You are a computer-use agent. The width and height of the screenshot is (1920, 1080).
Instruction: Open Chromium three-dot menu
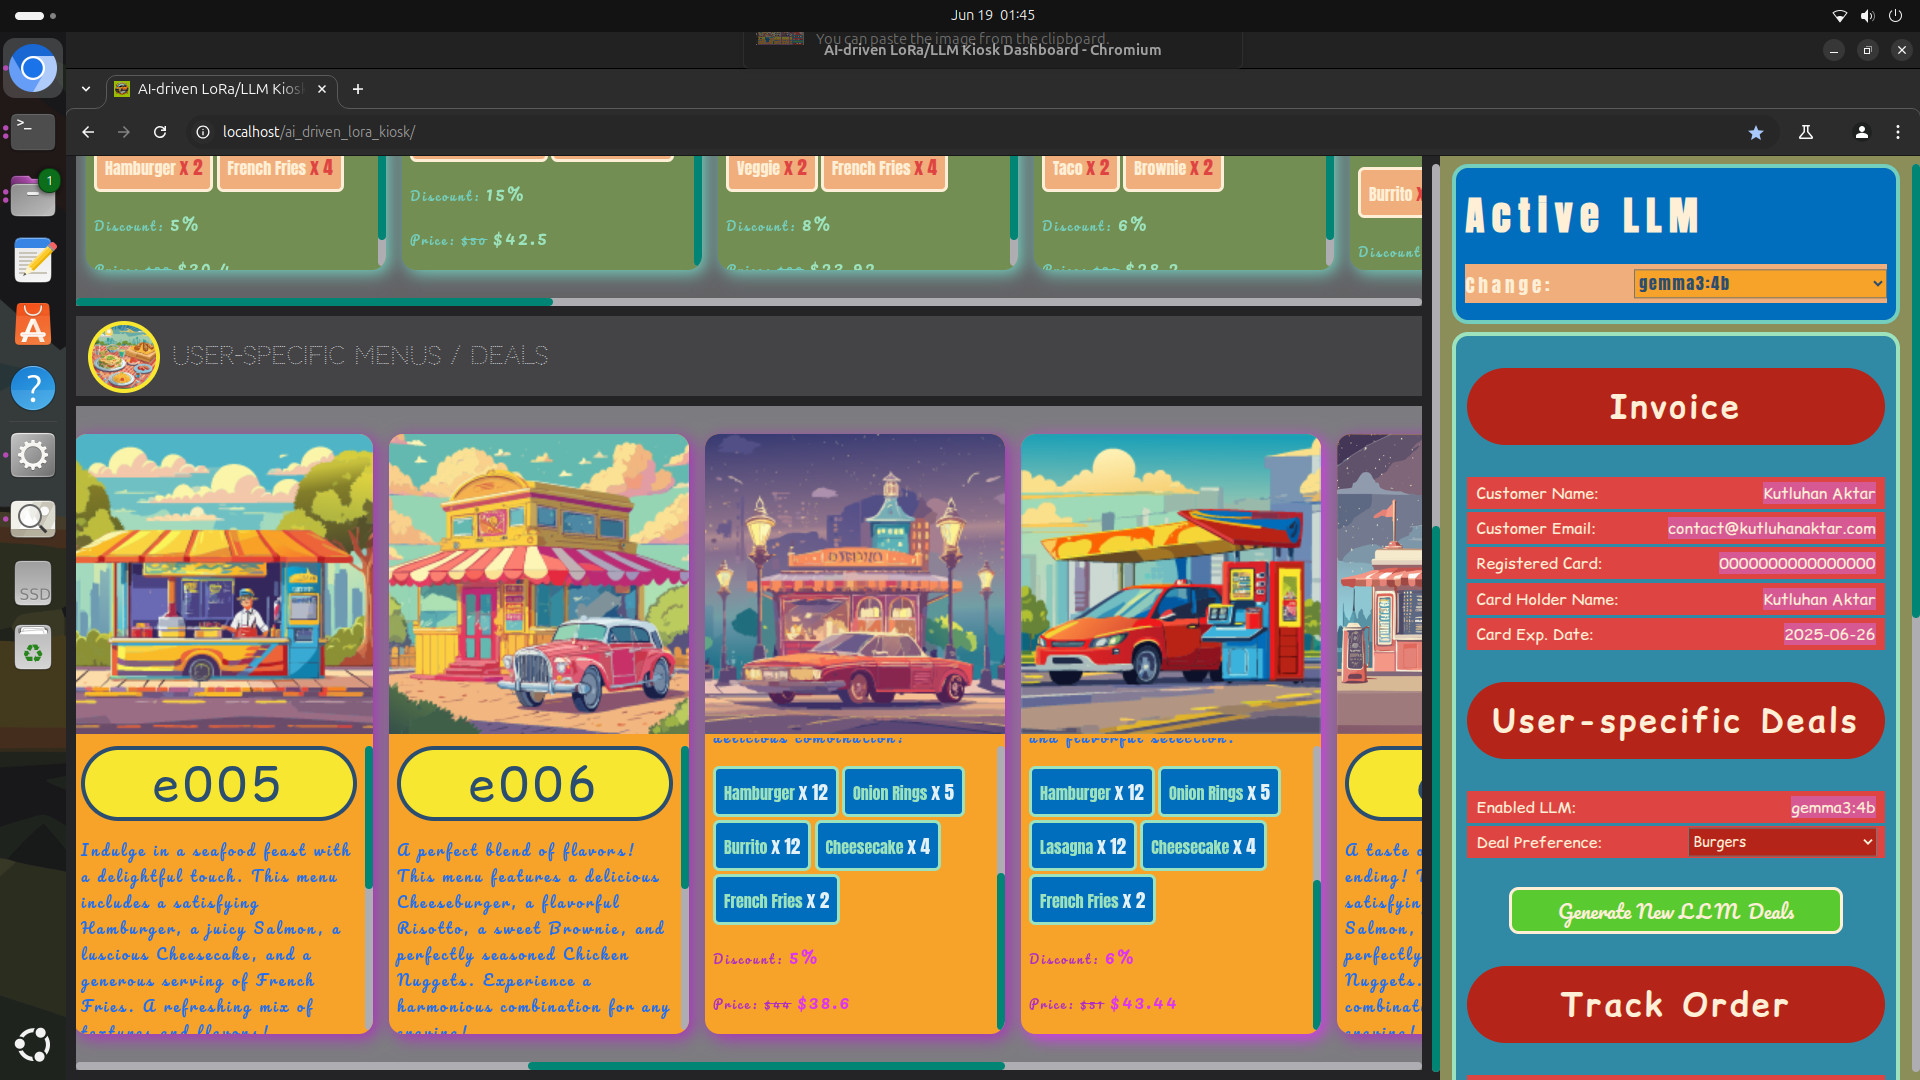(x=1897, y=132)
